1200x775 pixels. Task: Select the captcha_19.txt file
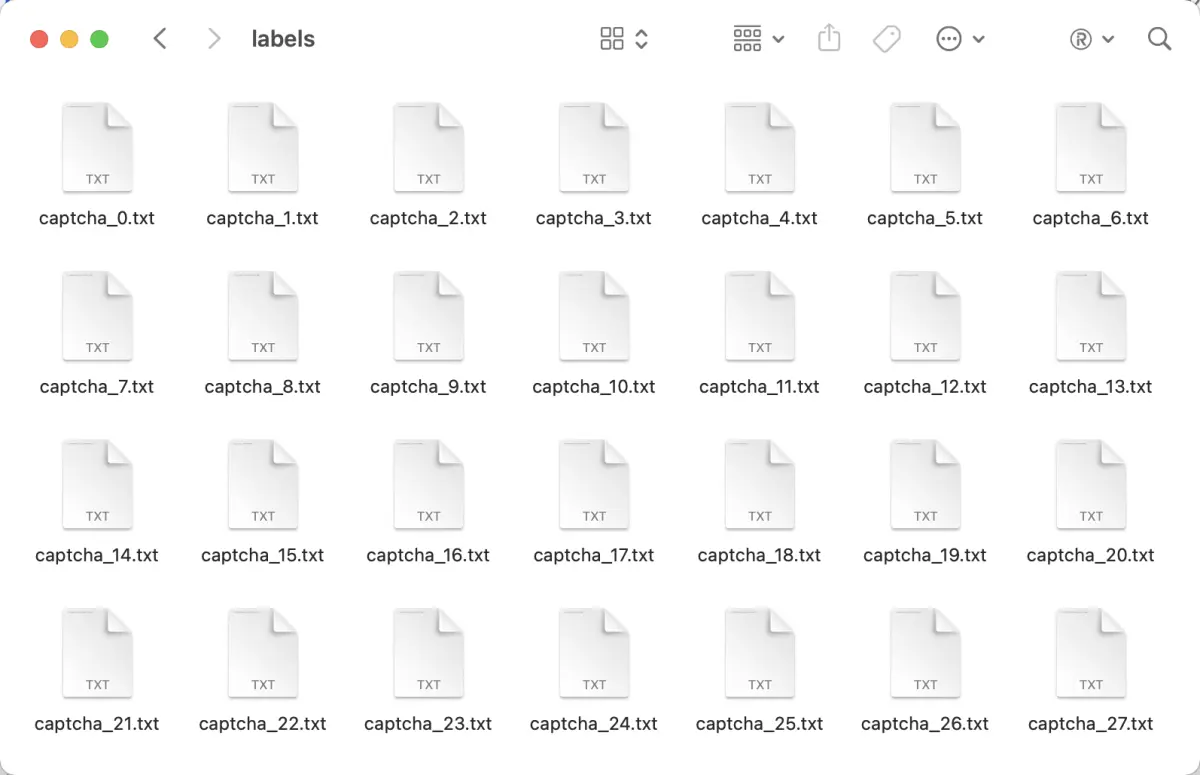[925, 484]
